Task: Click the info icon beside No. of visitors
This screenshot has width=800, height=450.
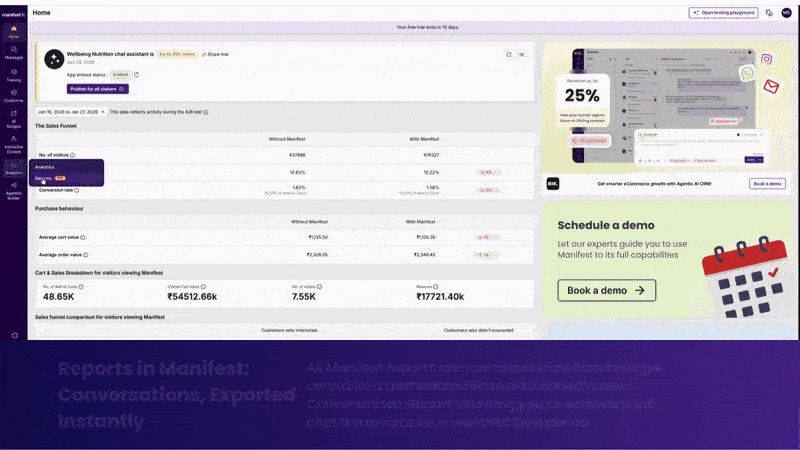Action: [73, 155]
